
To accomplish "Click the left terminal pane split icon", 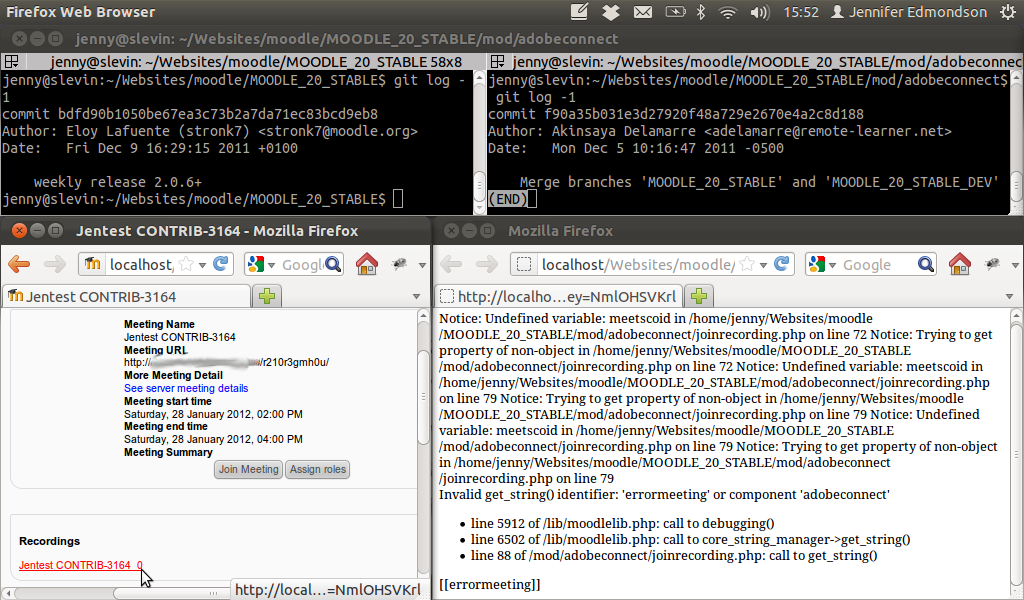I will tap(12, 61).
